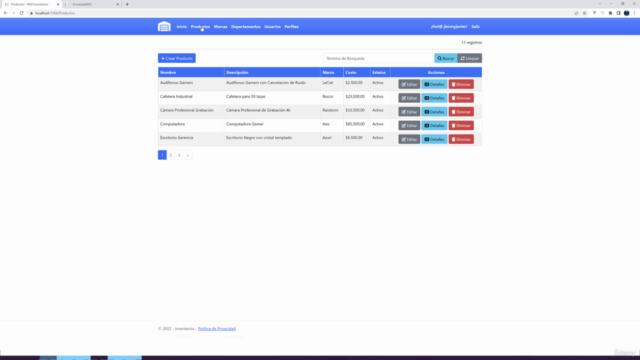Open Perfiles section
This screenshot has height=360, width=640.
coord(291,27)
